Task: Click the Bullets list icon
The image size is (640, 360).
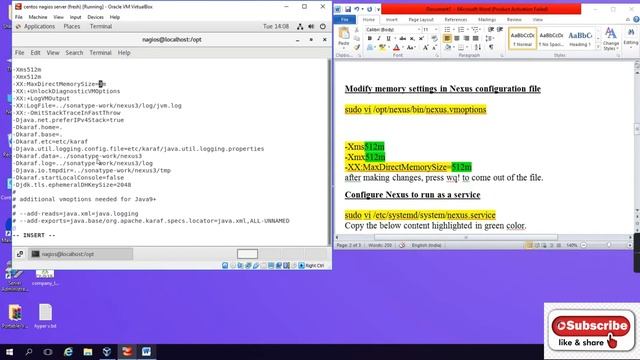Action: [448, 30]
